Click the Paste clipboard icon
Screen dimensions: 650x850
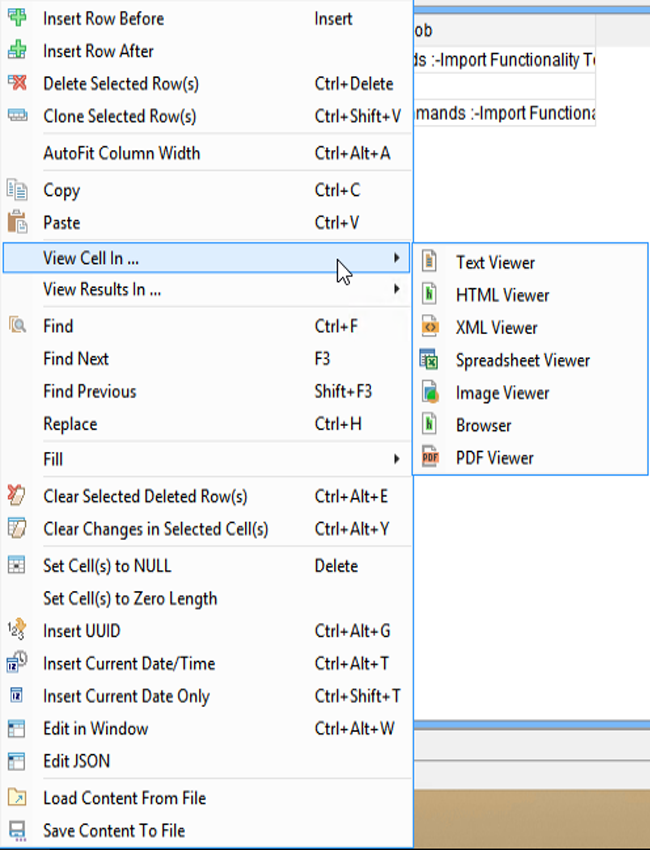click(x=17, y=222)
